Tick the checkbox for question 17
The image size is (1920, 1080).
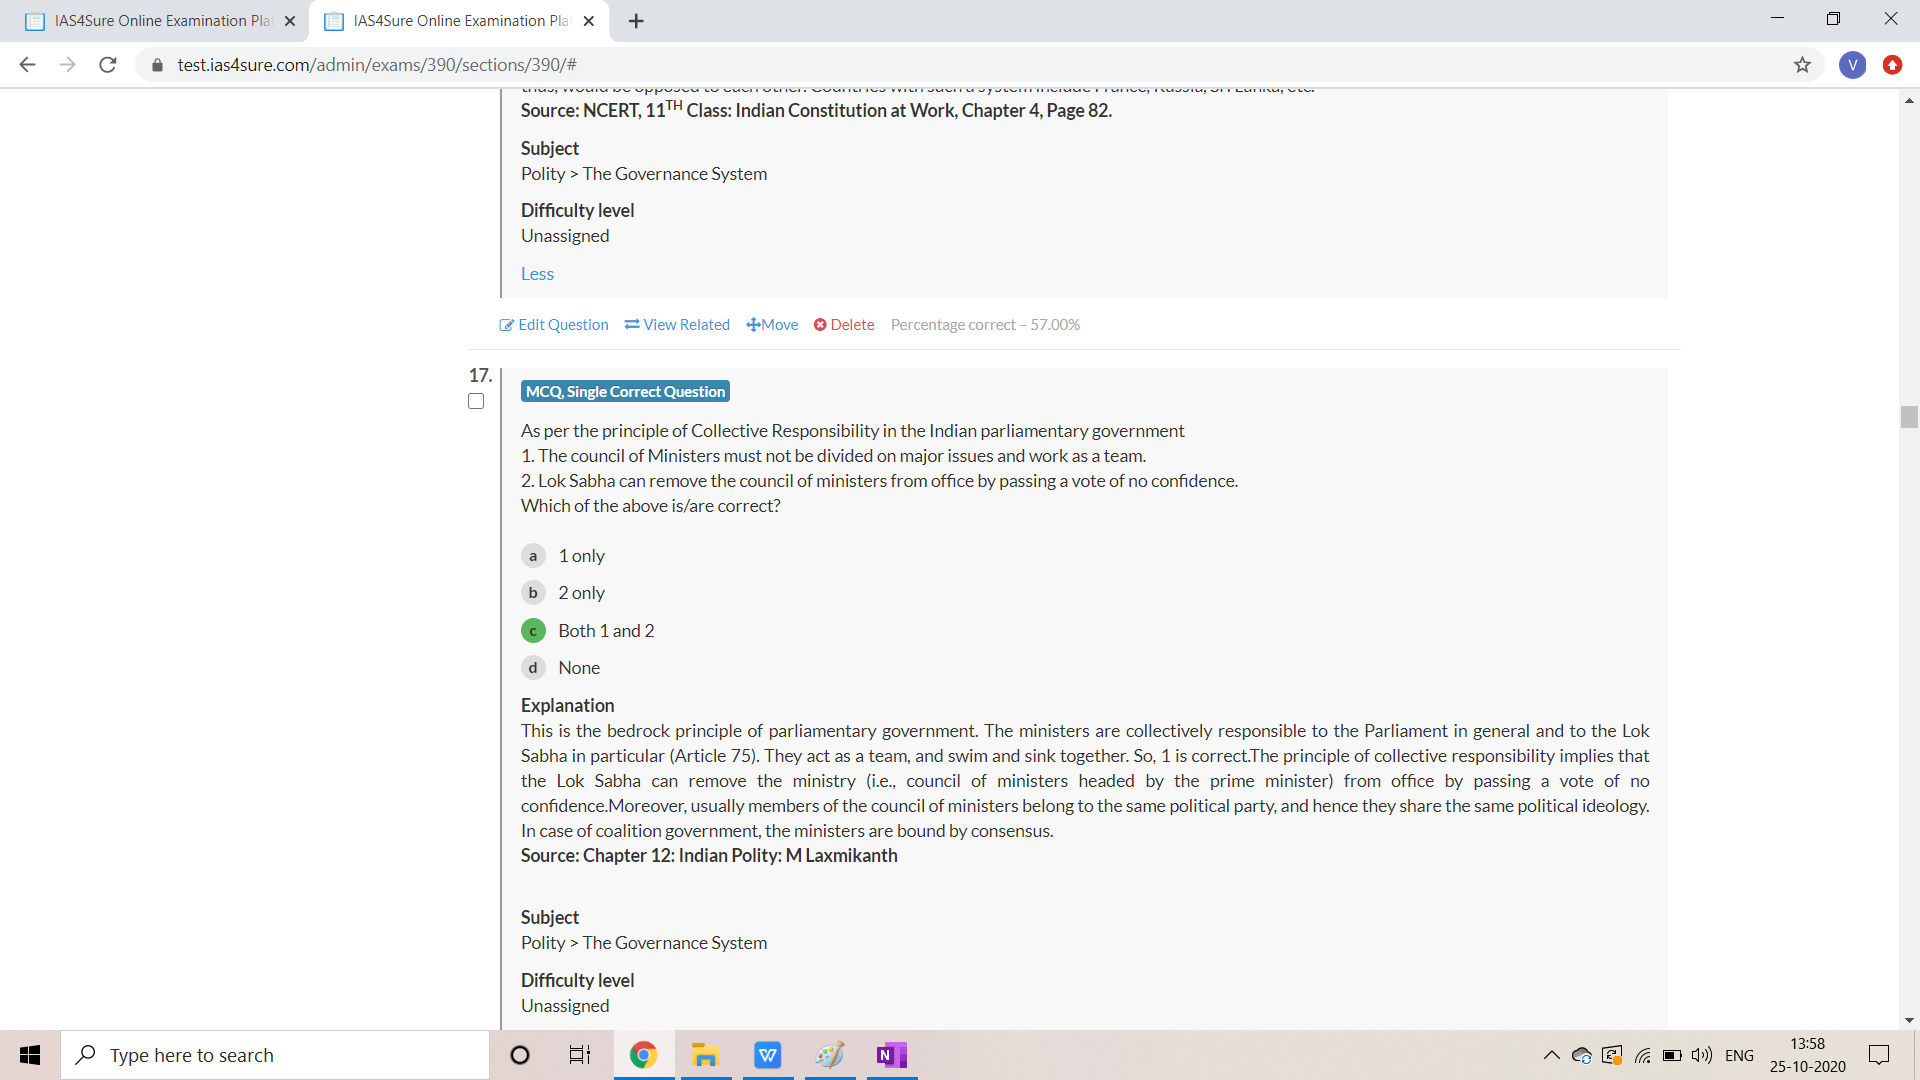point(476,401)
